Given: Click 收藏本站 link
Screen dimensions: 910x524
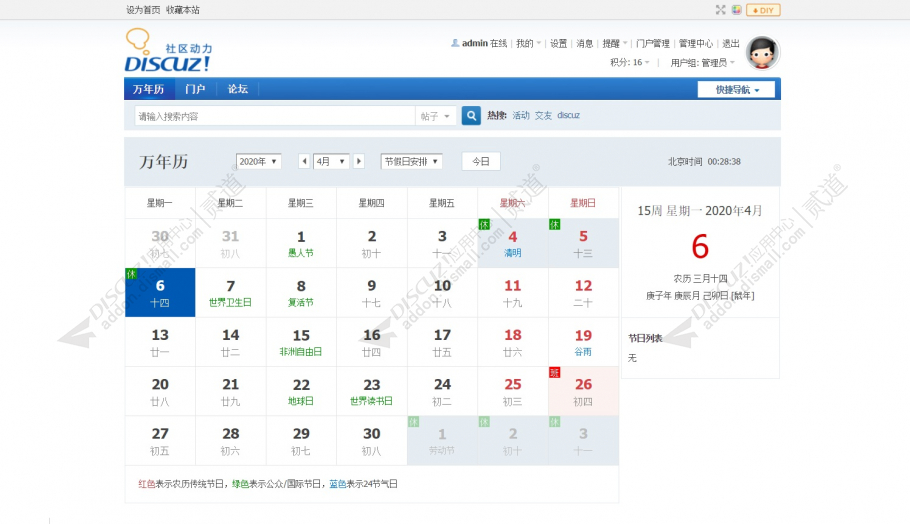Looking at the screenshot, I should click(183, 10).
